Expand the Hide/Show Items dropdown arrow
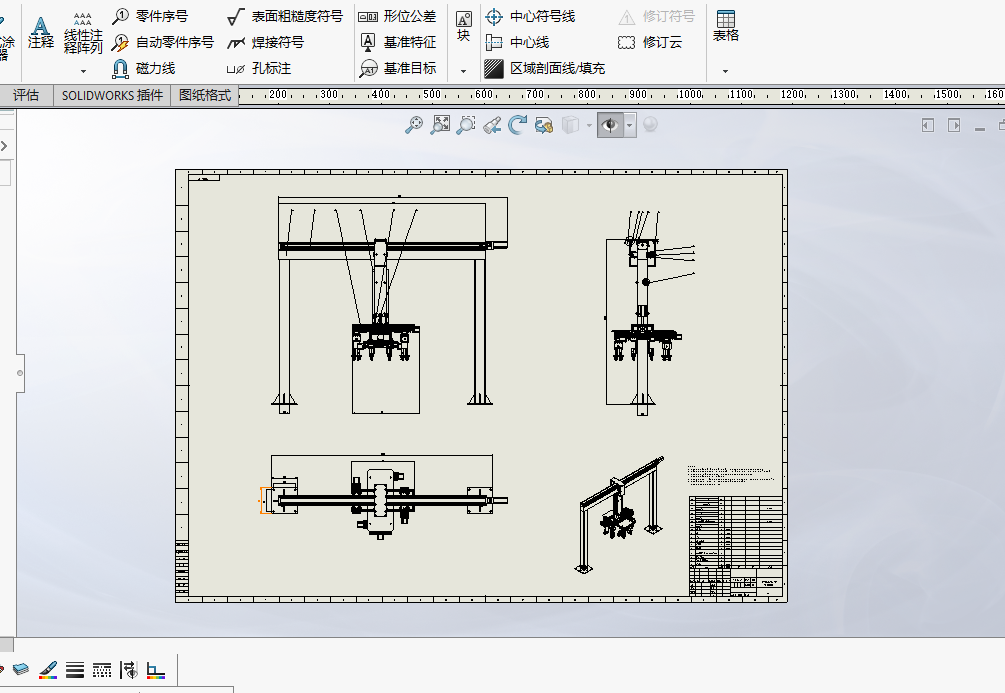The width and height of the screenshot is (1005, 693). point(630,125)
